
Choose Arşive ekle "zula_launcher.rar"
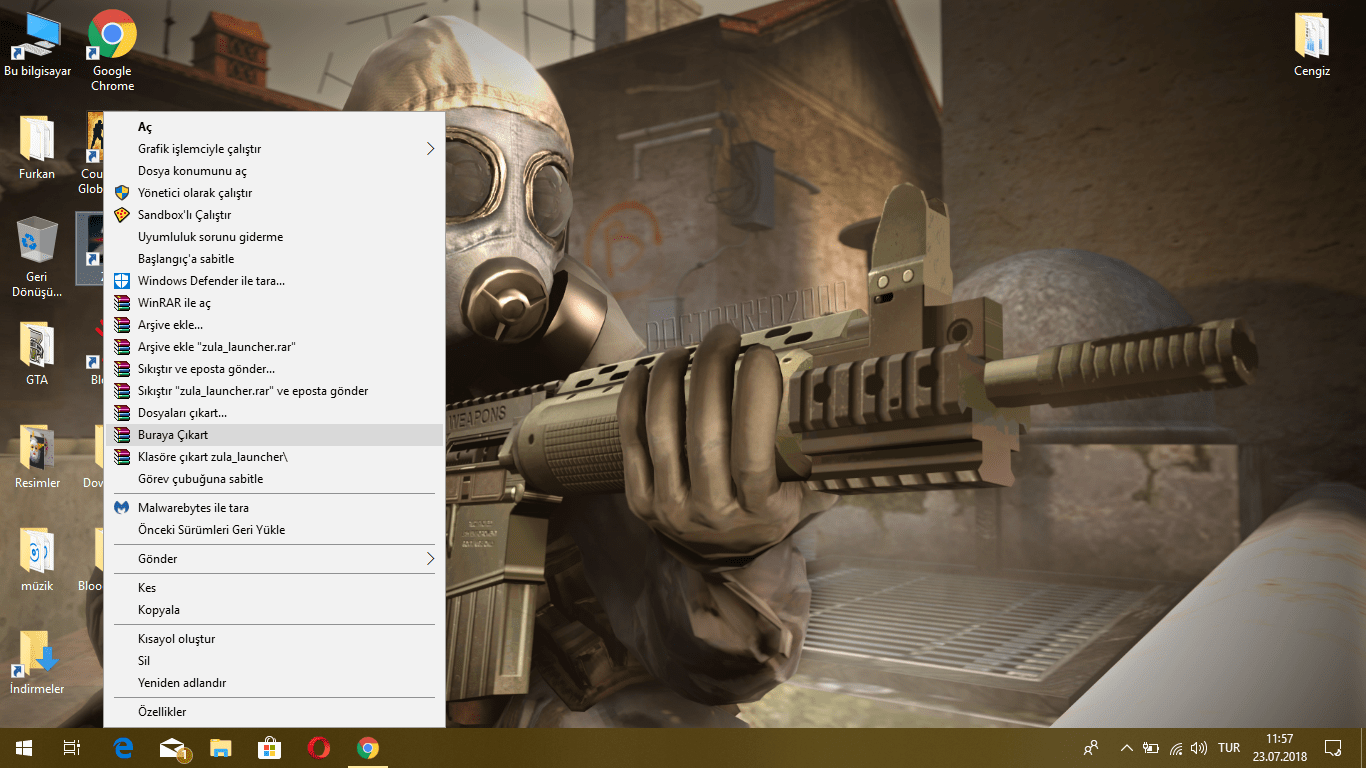coord(274,347)
